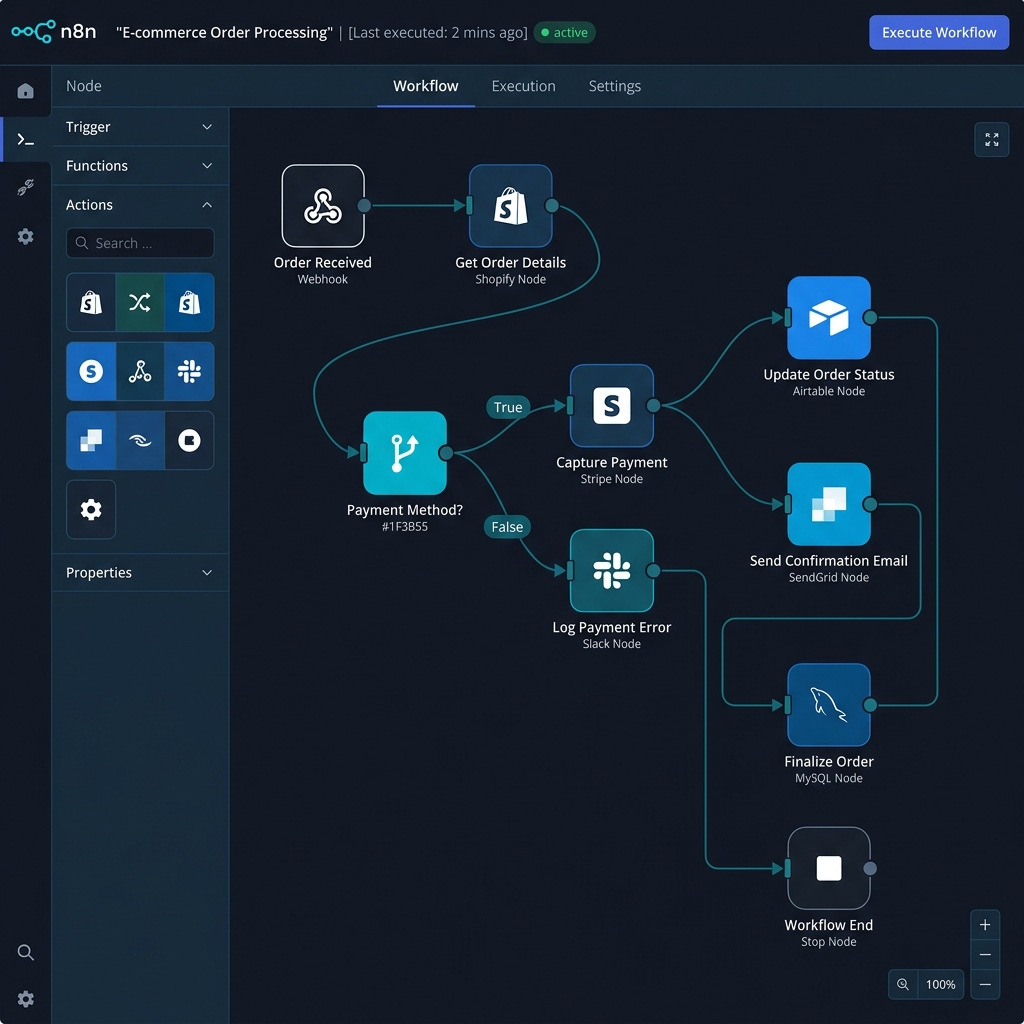Click output connector of Capture Payment node
Image resolution: width=1024 pixels, height=1024 pixels.
[x=653, y=406]
